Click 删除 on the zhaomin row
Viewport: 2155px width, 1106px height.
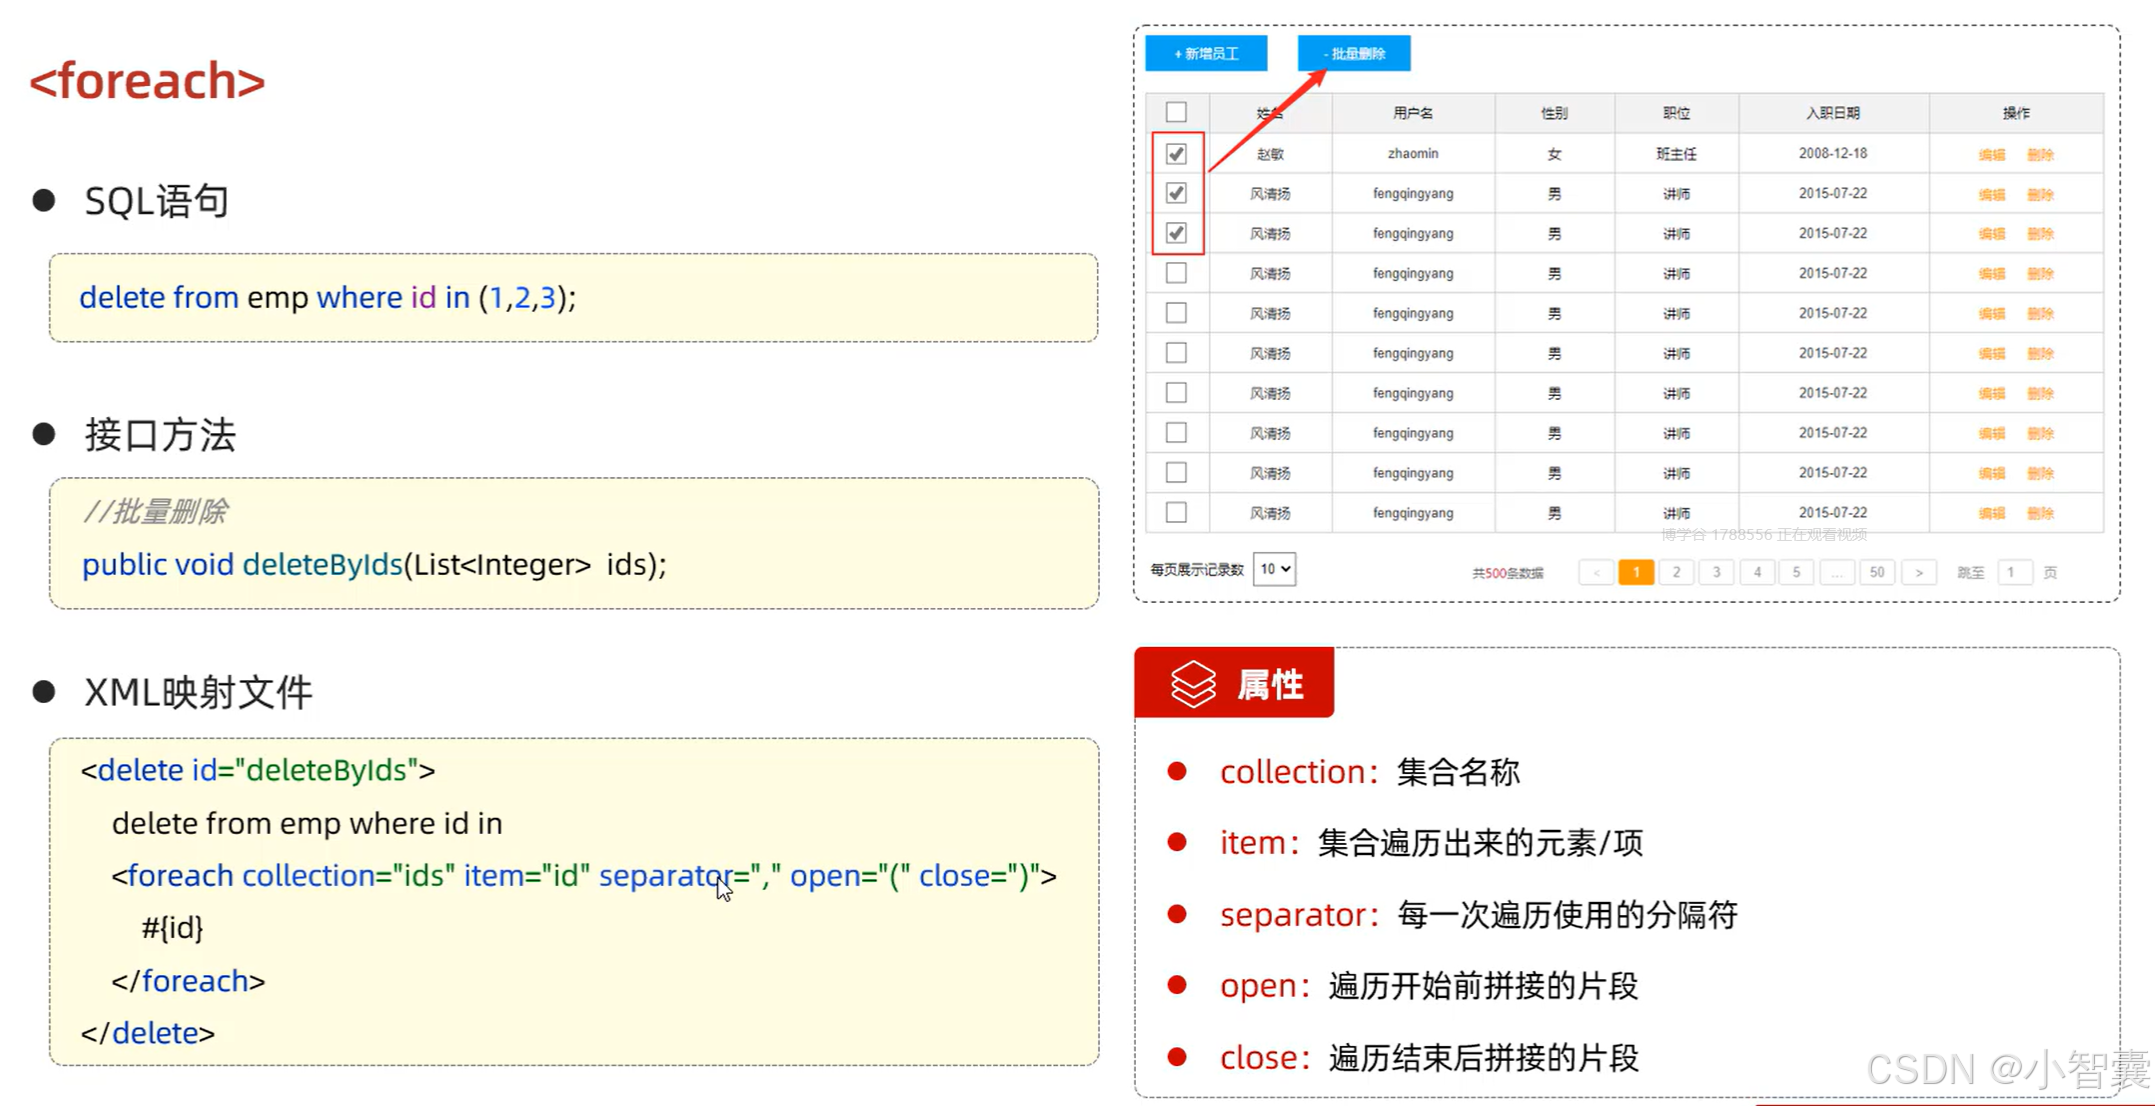coord(2041,153)
